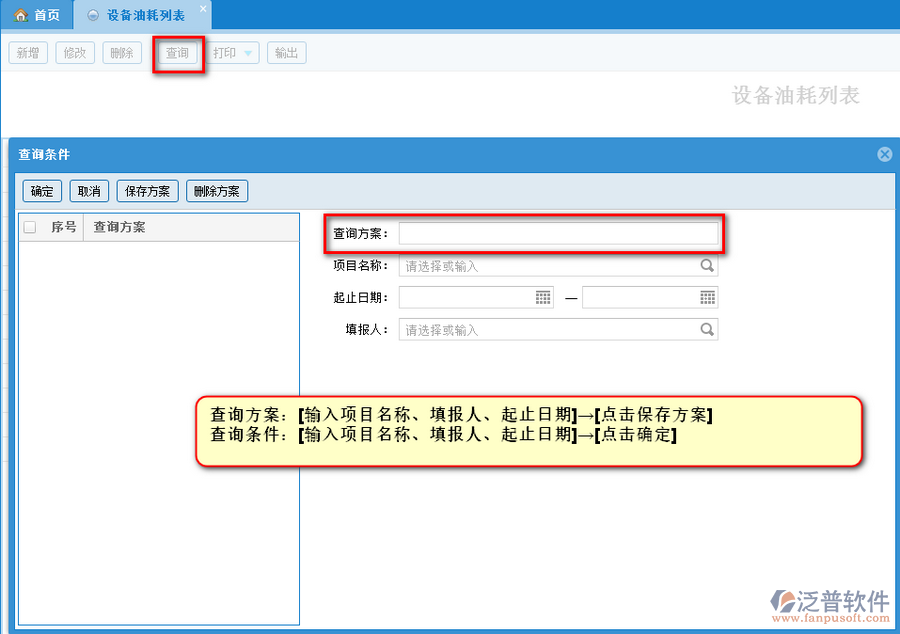Click the 输出 toolbar button
Viewport: 900px width, 634px height.
pyautogui.click(x=286, y=53)
